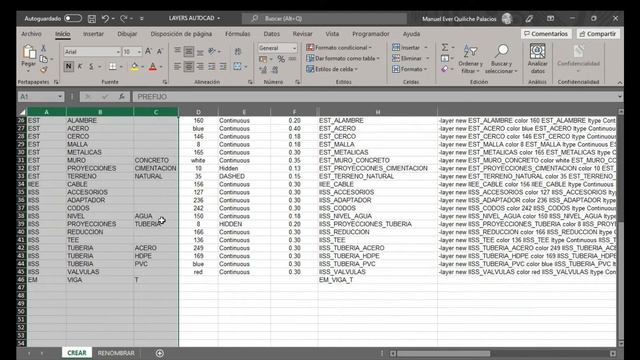Open the Datos tab
The image size is (640, 360).
(x=271, y=34)
